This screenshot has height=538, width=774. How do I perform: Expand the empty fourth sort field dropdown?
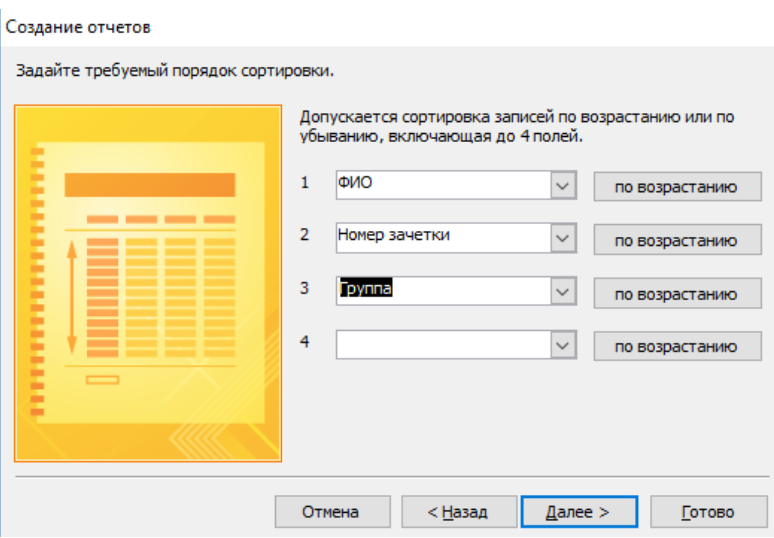[x=563, y=345]
